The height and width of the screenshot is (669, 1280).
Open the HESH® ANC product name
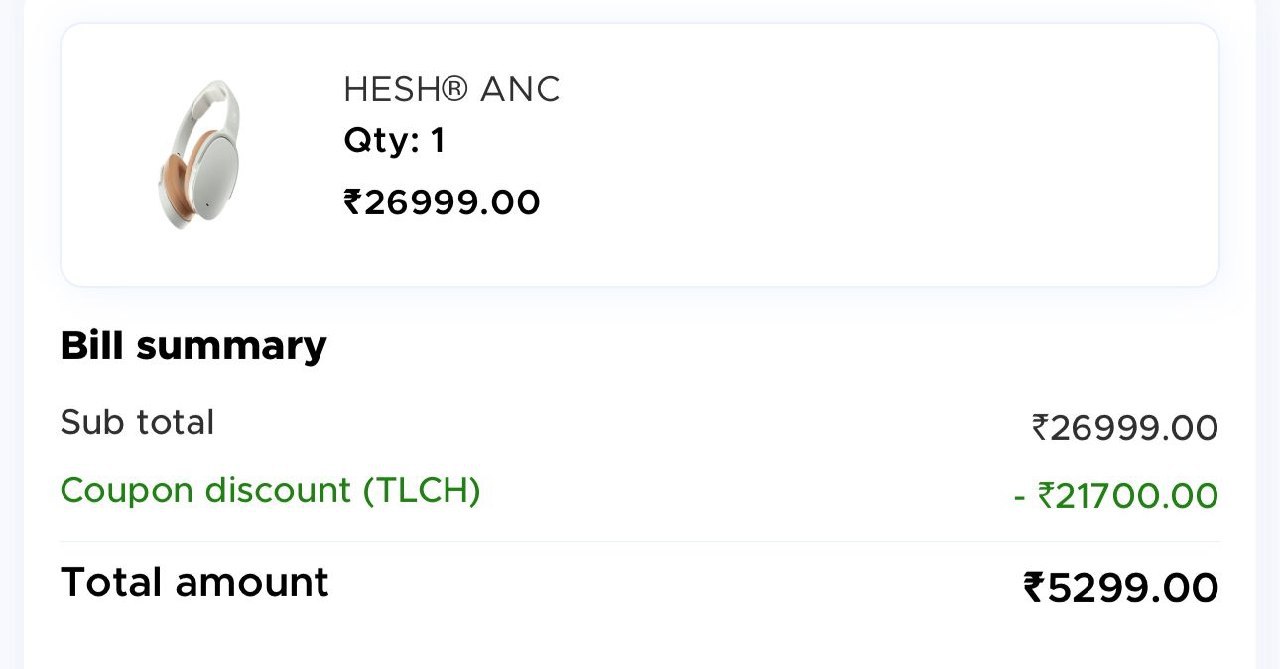451,90
